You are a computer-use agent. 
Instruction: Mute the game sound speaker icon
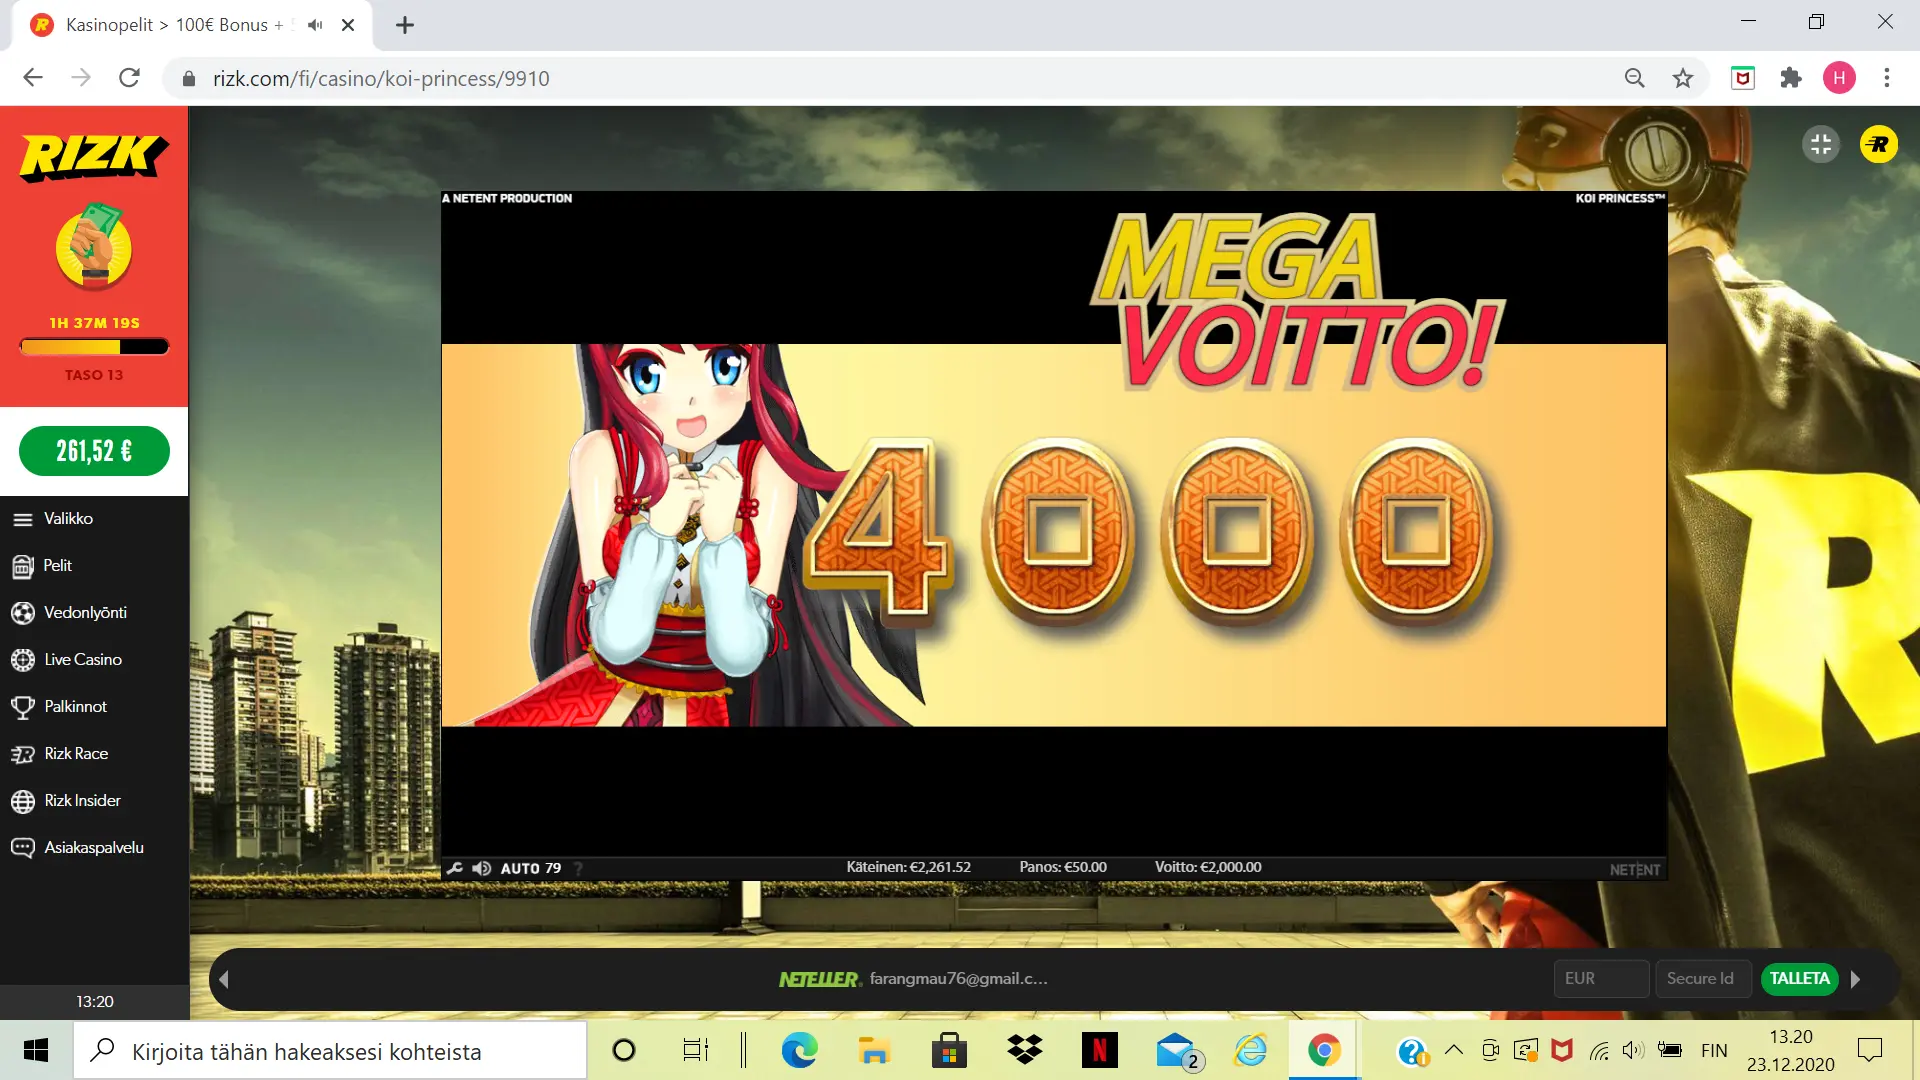[x=482, y=868]
